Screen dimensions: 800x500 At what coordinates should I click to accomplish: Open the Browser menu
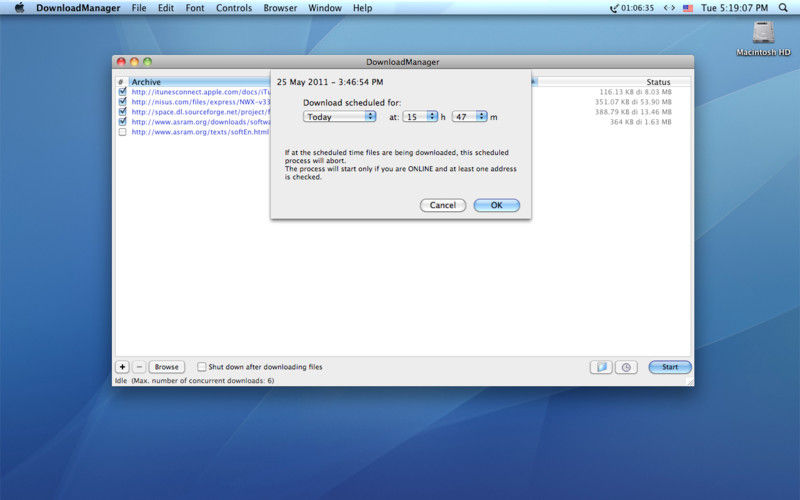[x=280, y=8]
